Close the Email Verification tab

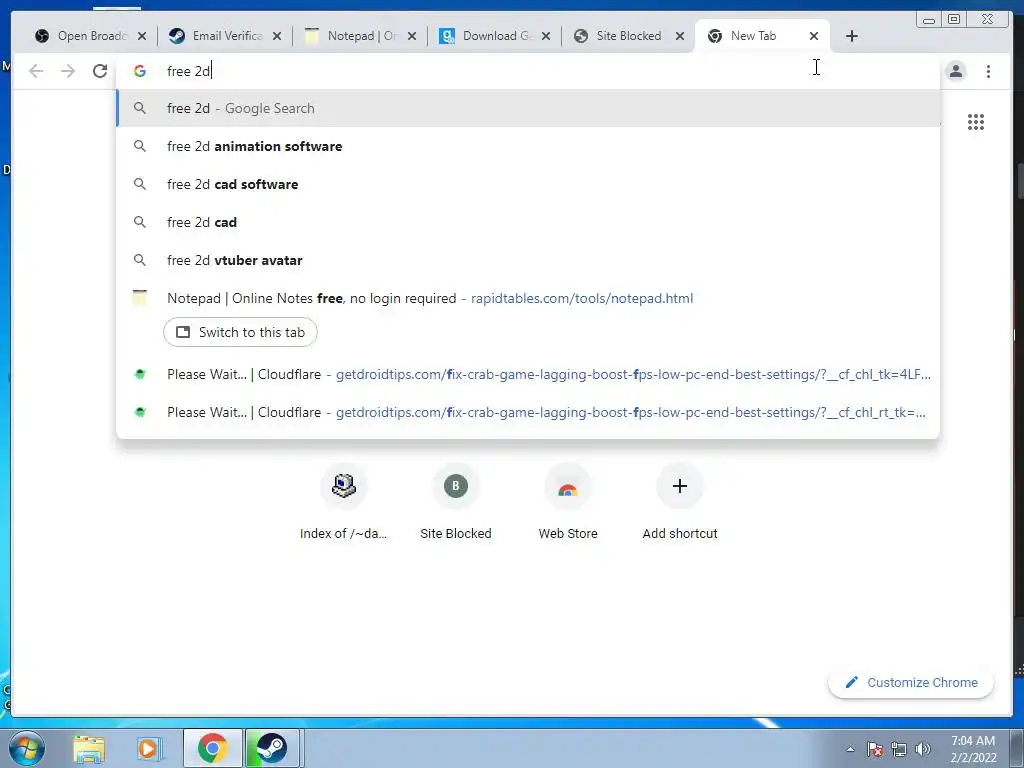click(x=277, y=36)
